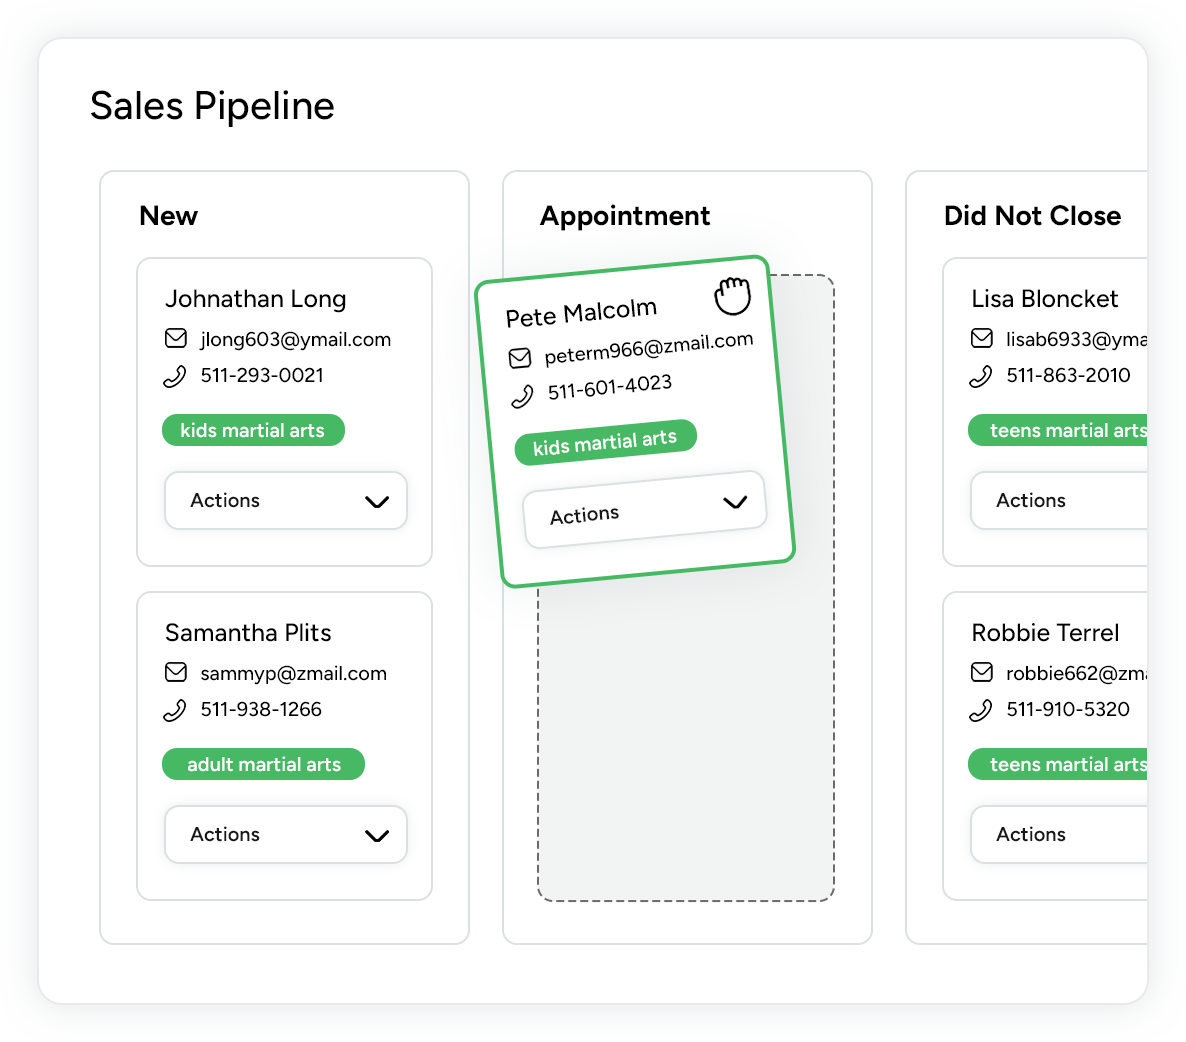Click the samantha email address sammyp@zmail.com
The height and width of the screenshot is (1042, 1186).
click(x=293, y=674)
